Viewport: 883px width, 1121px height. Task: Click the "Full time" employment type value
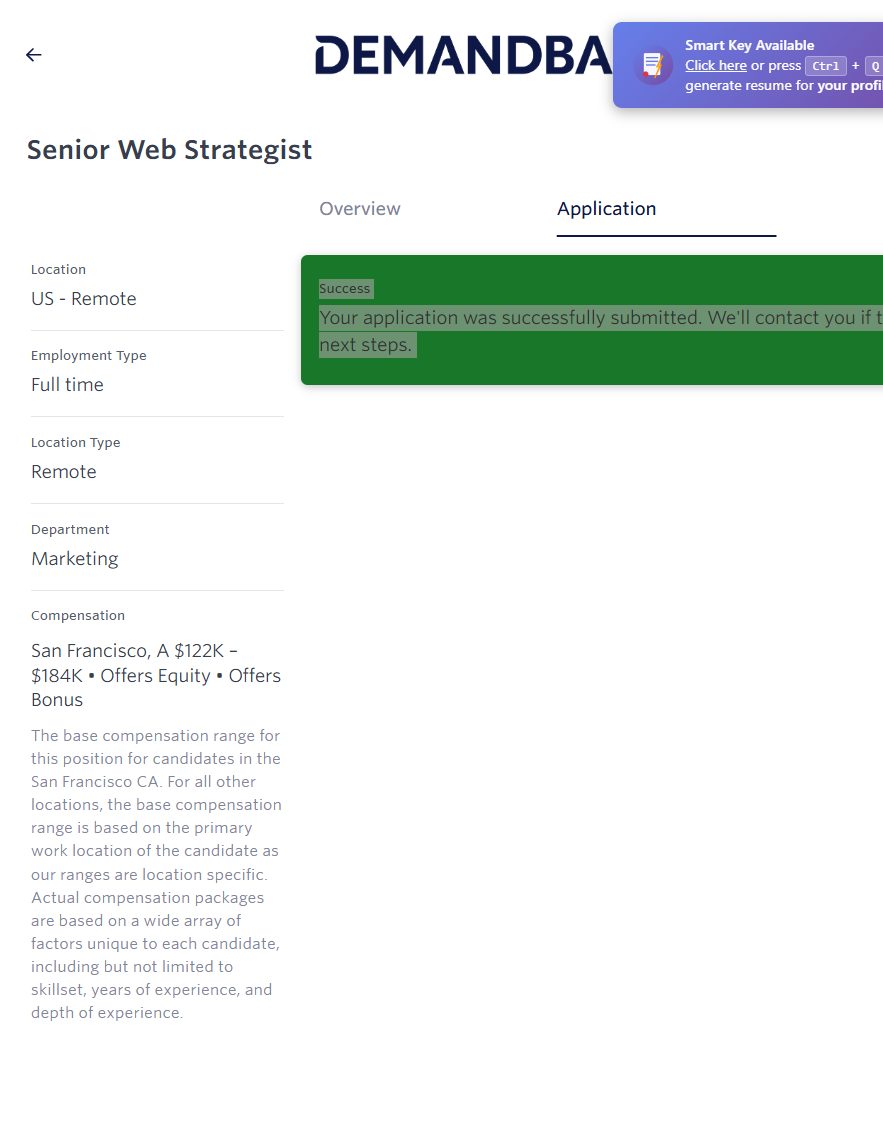click(67, 385)
